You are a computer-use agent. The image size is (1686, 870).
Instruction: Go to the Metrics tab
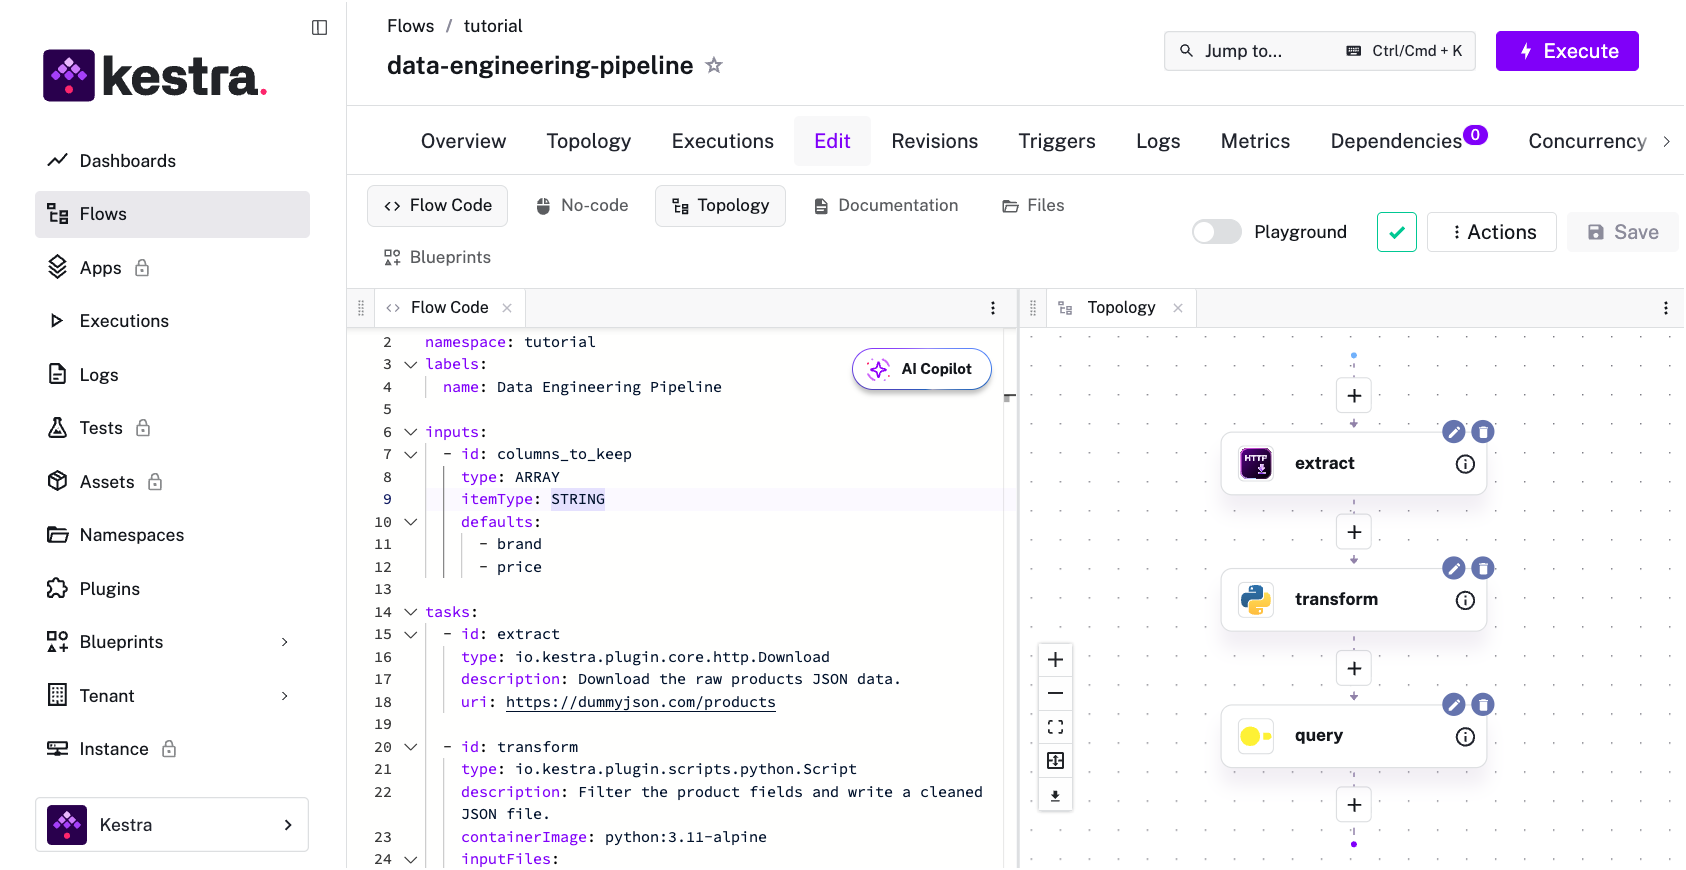1255,141
